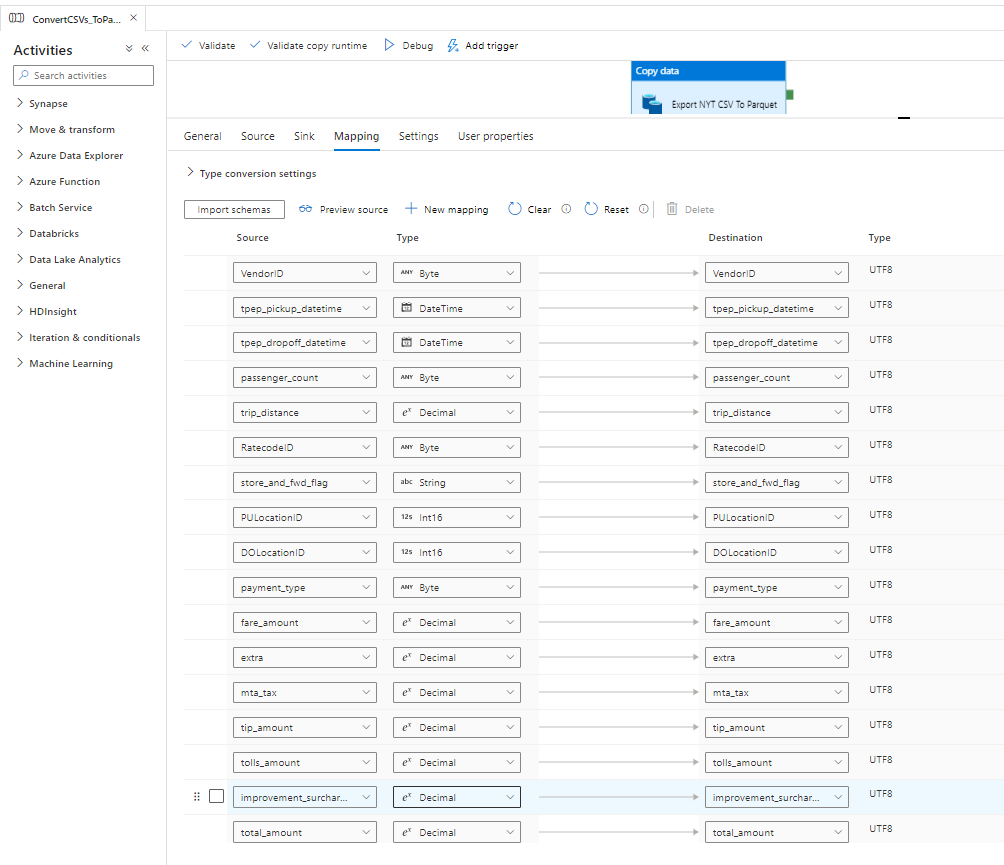
Task: Select Export NYT CSV To Parquet activity label
Action: coord(724,104)
